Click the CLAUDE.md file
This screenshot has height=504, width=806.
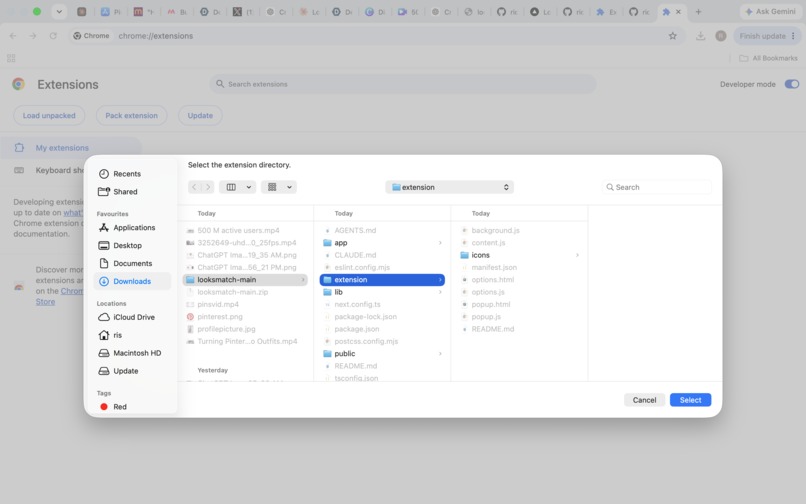[355, 255]
